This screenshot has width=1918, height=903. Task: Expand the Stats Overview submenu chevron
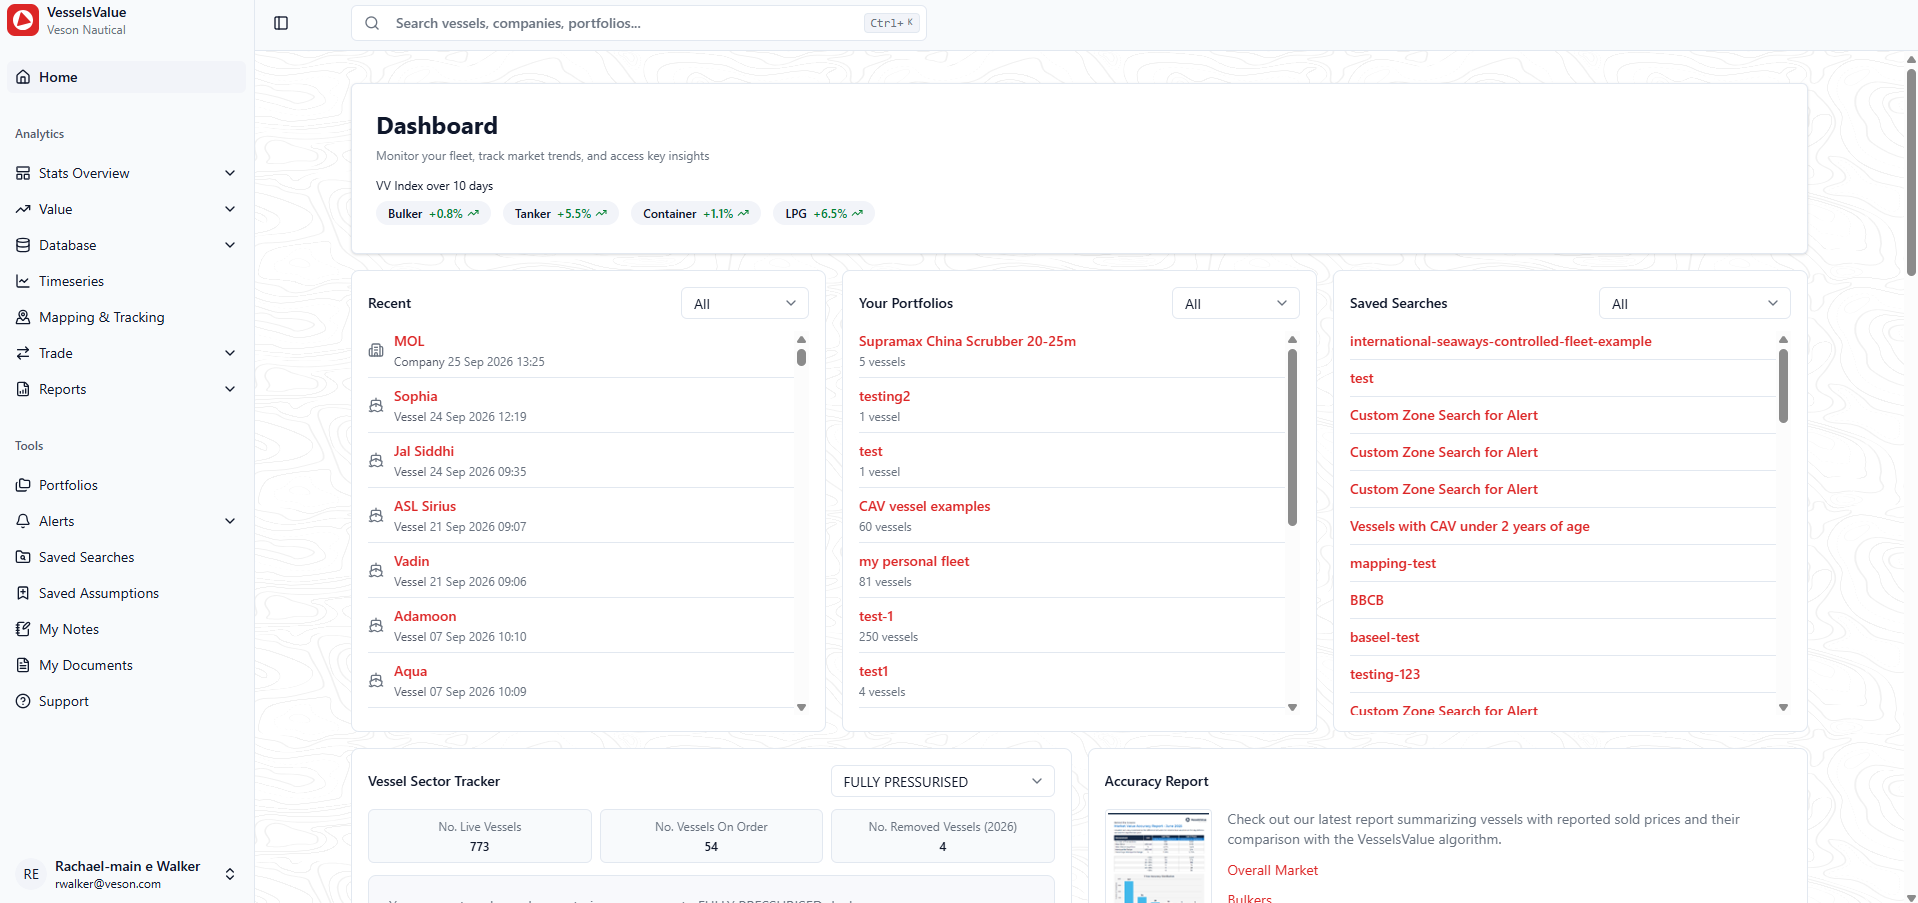[x=230, y=173]
